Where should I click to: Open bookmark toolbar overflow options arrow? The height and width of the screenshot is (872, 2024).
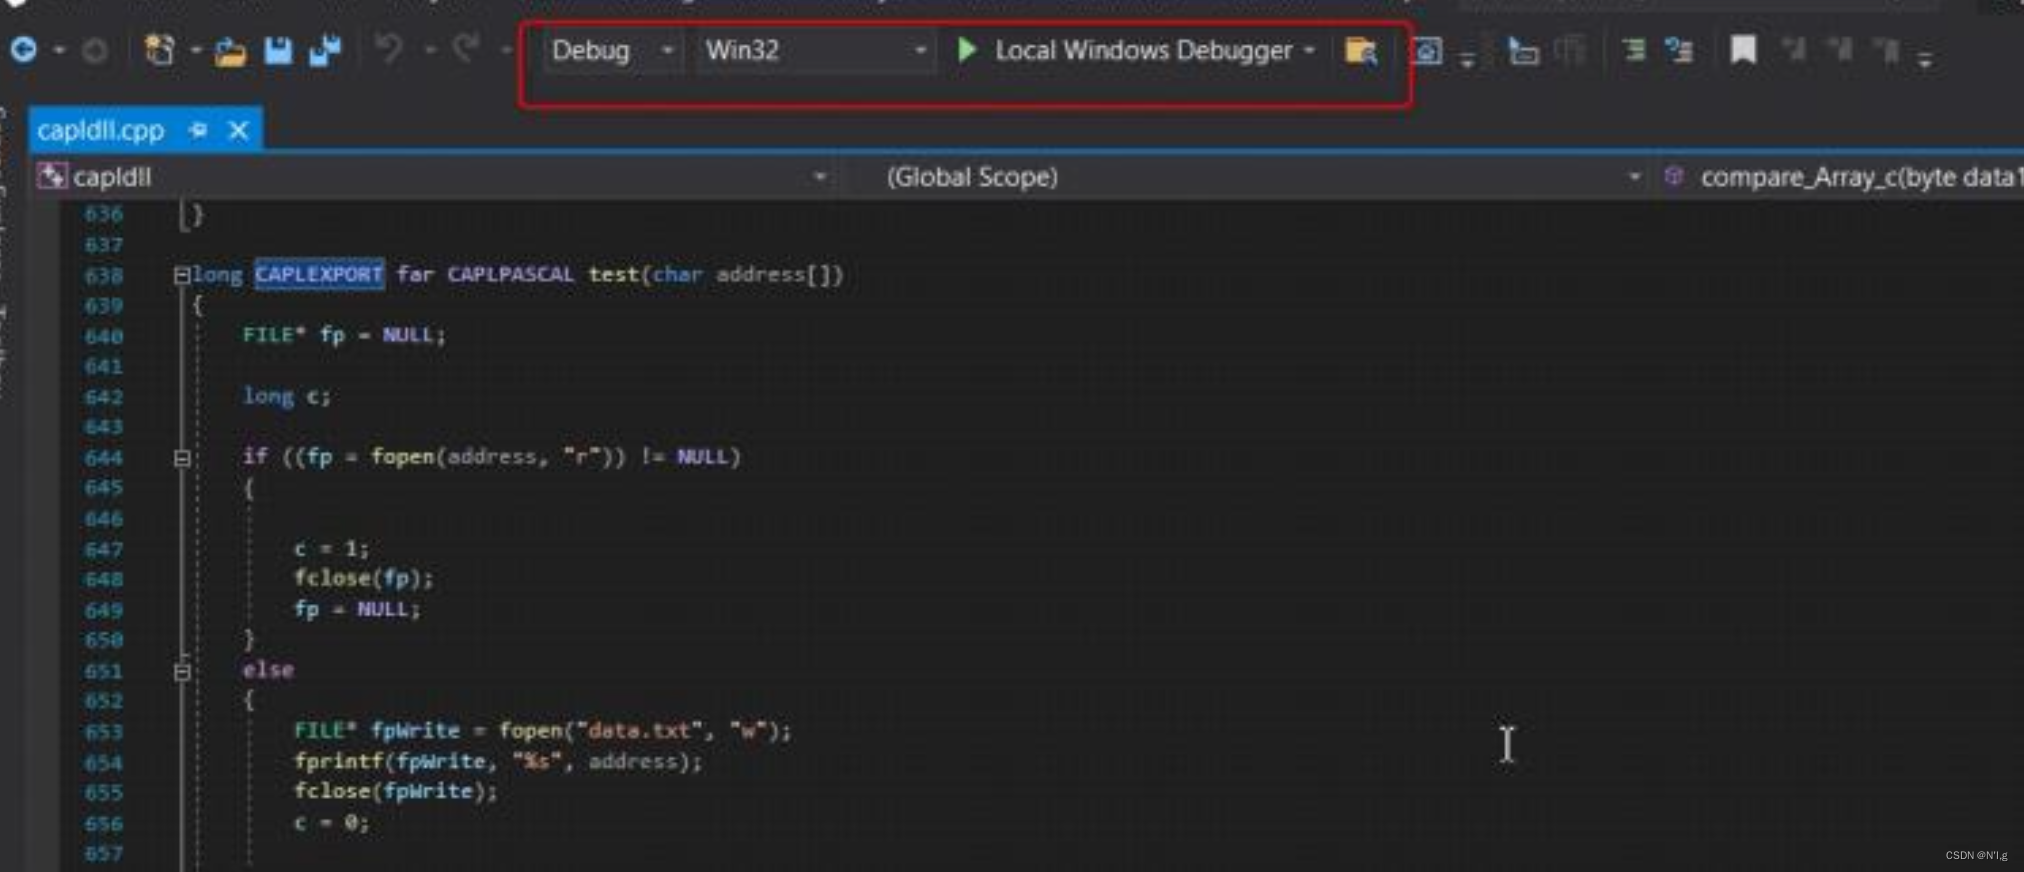[x=1925, y=59]
